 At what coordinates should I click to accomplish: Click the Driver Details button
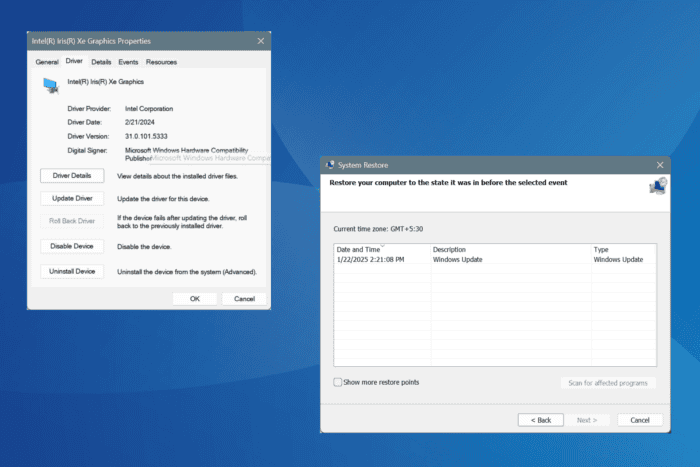point(72,175)
